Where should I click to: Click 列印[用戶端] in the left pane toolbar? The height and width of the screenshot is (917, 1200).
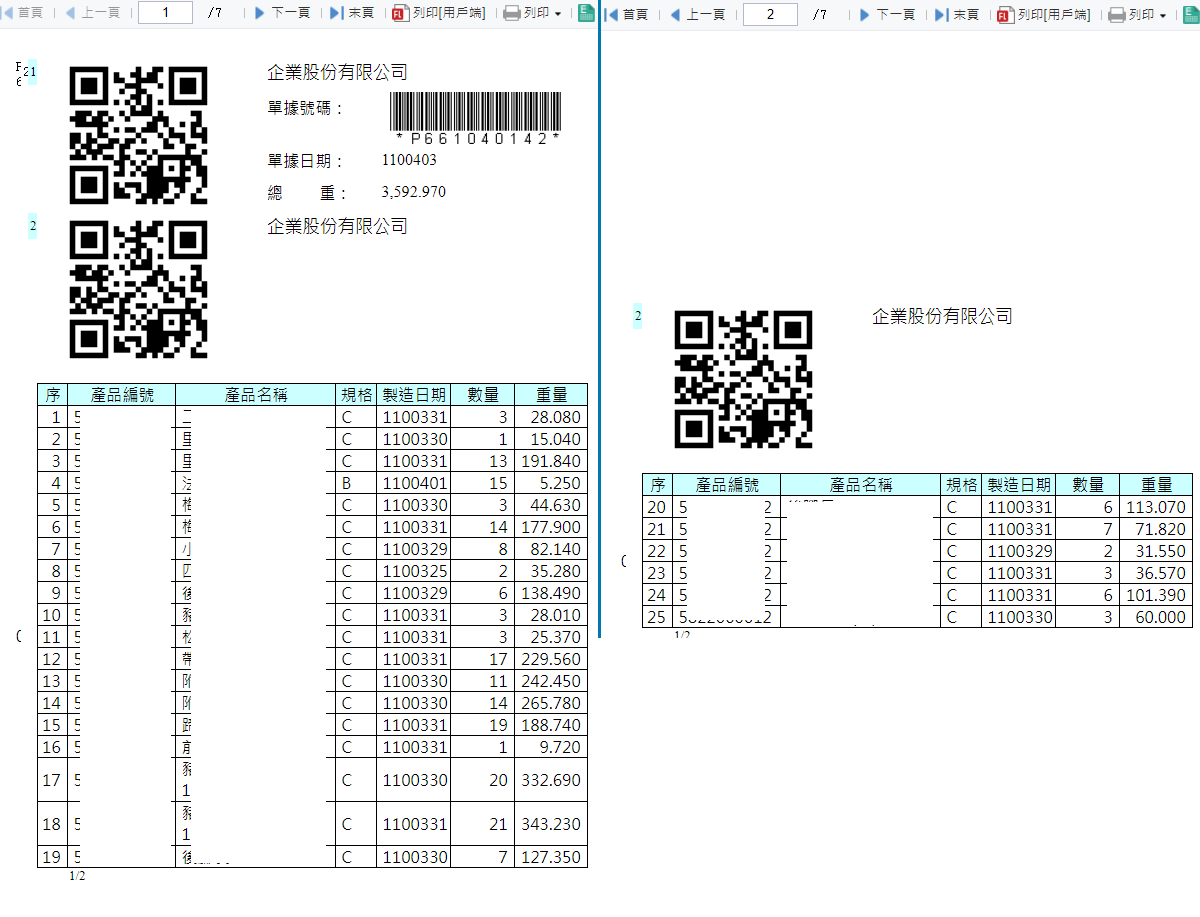pos(439,14)
